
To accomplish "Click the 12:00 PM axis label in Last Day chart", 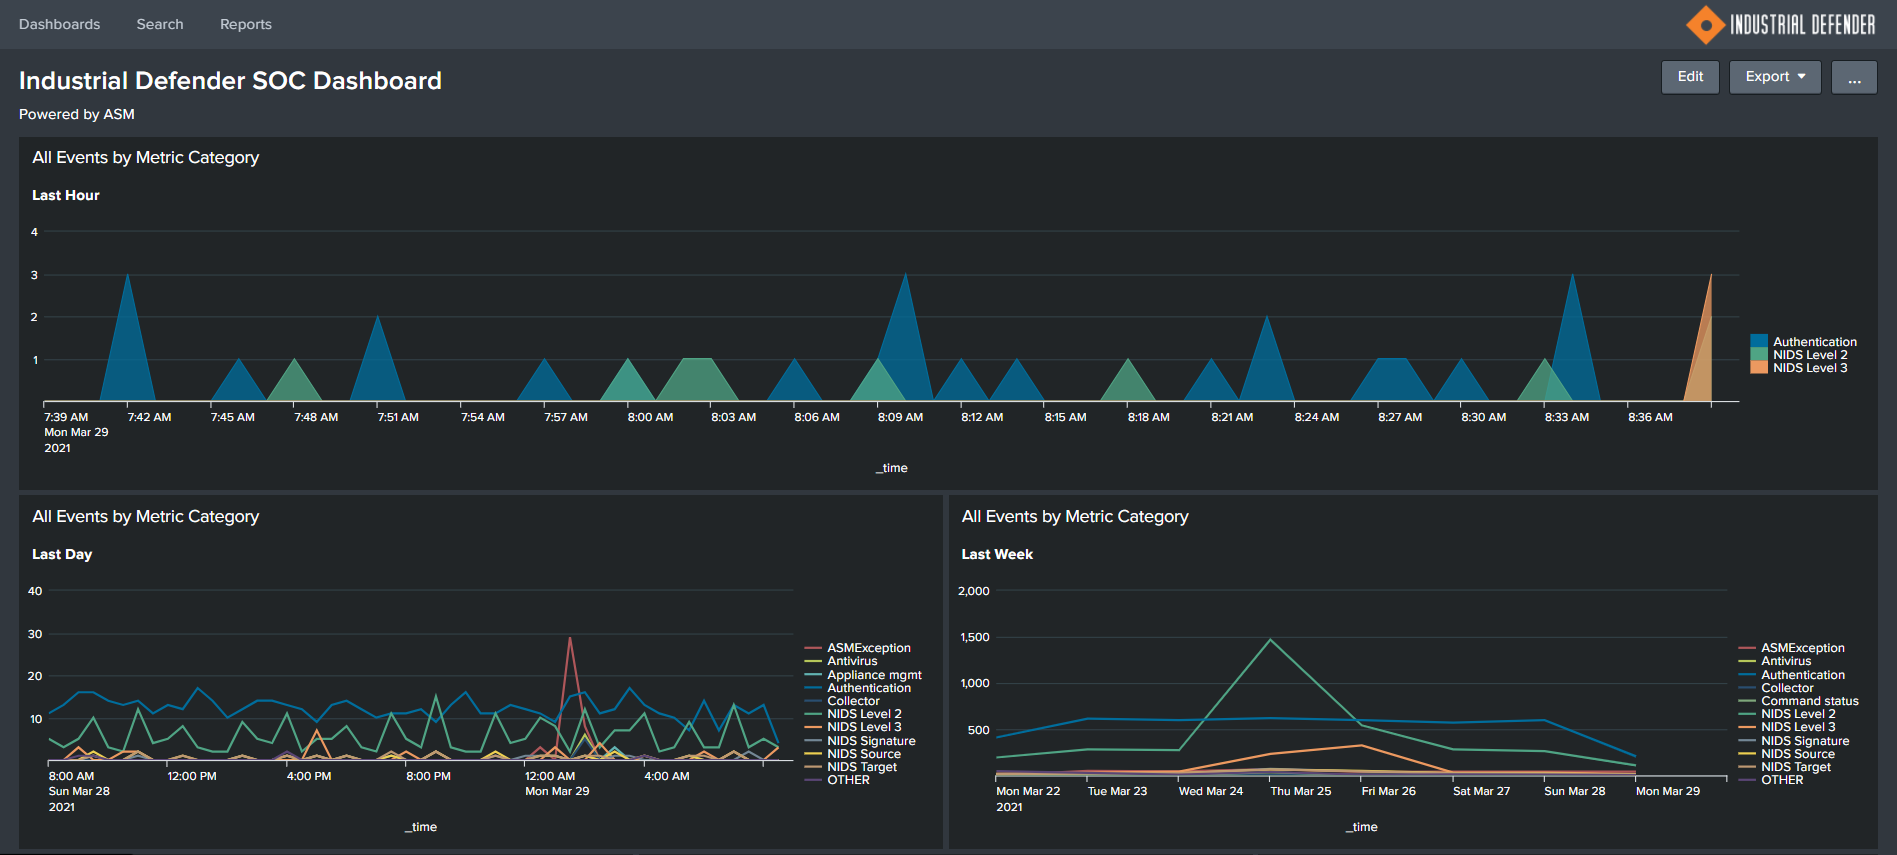I will click(192, 776).
